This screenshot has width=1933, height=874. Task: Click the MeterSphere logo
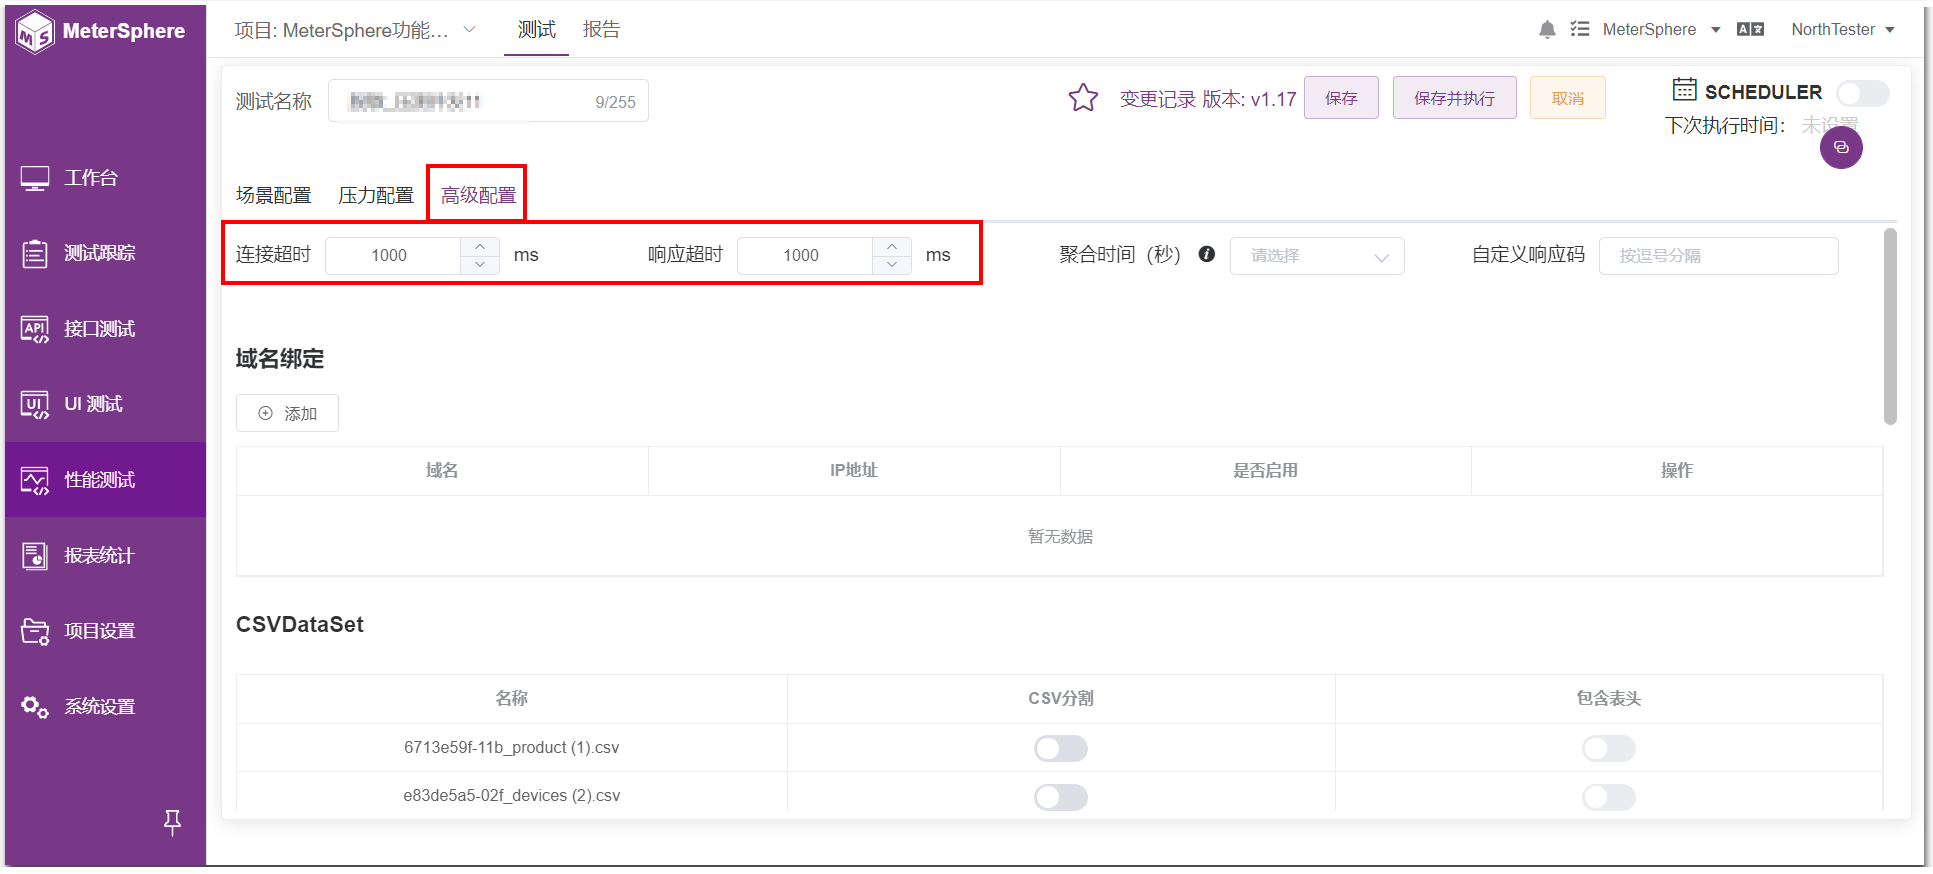[101, 31]
